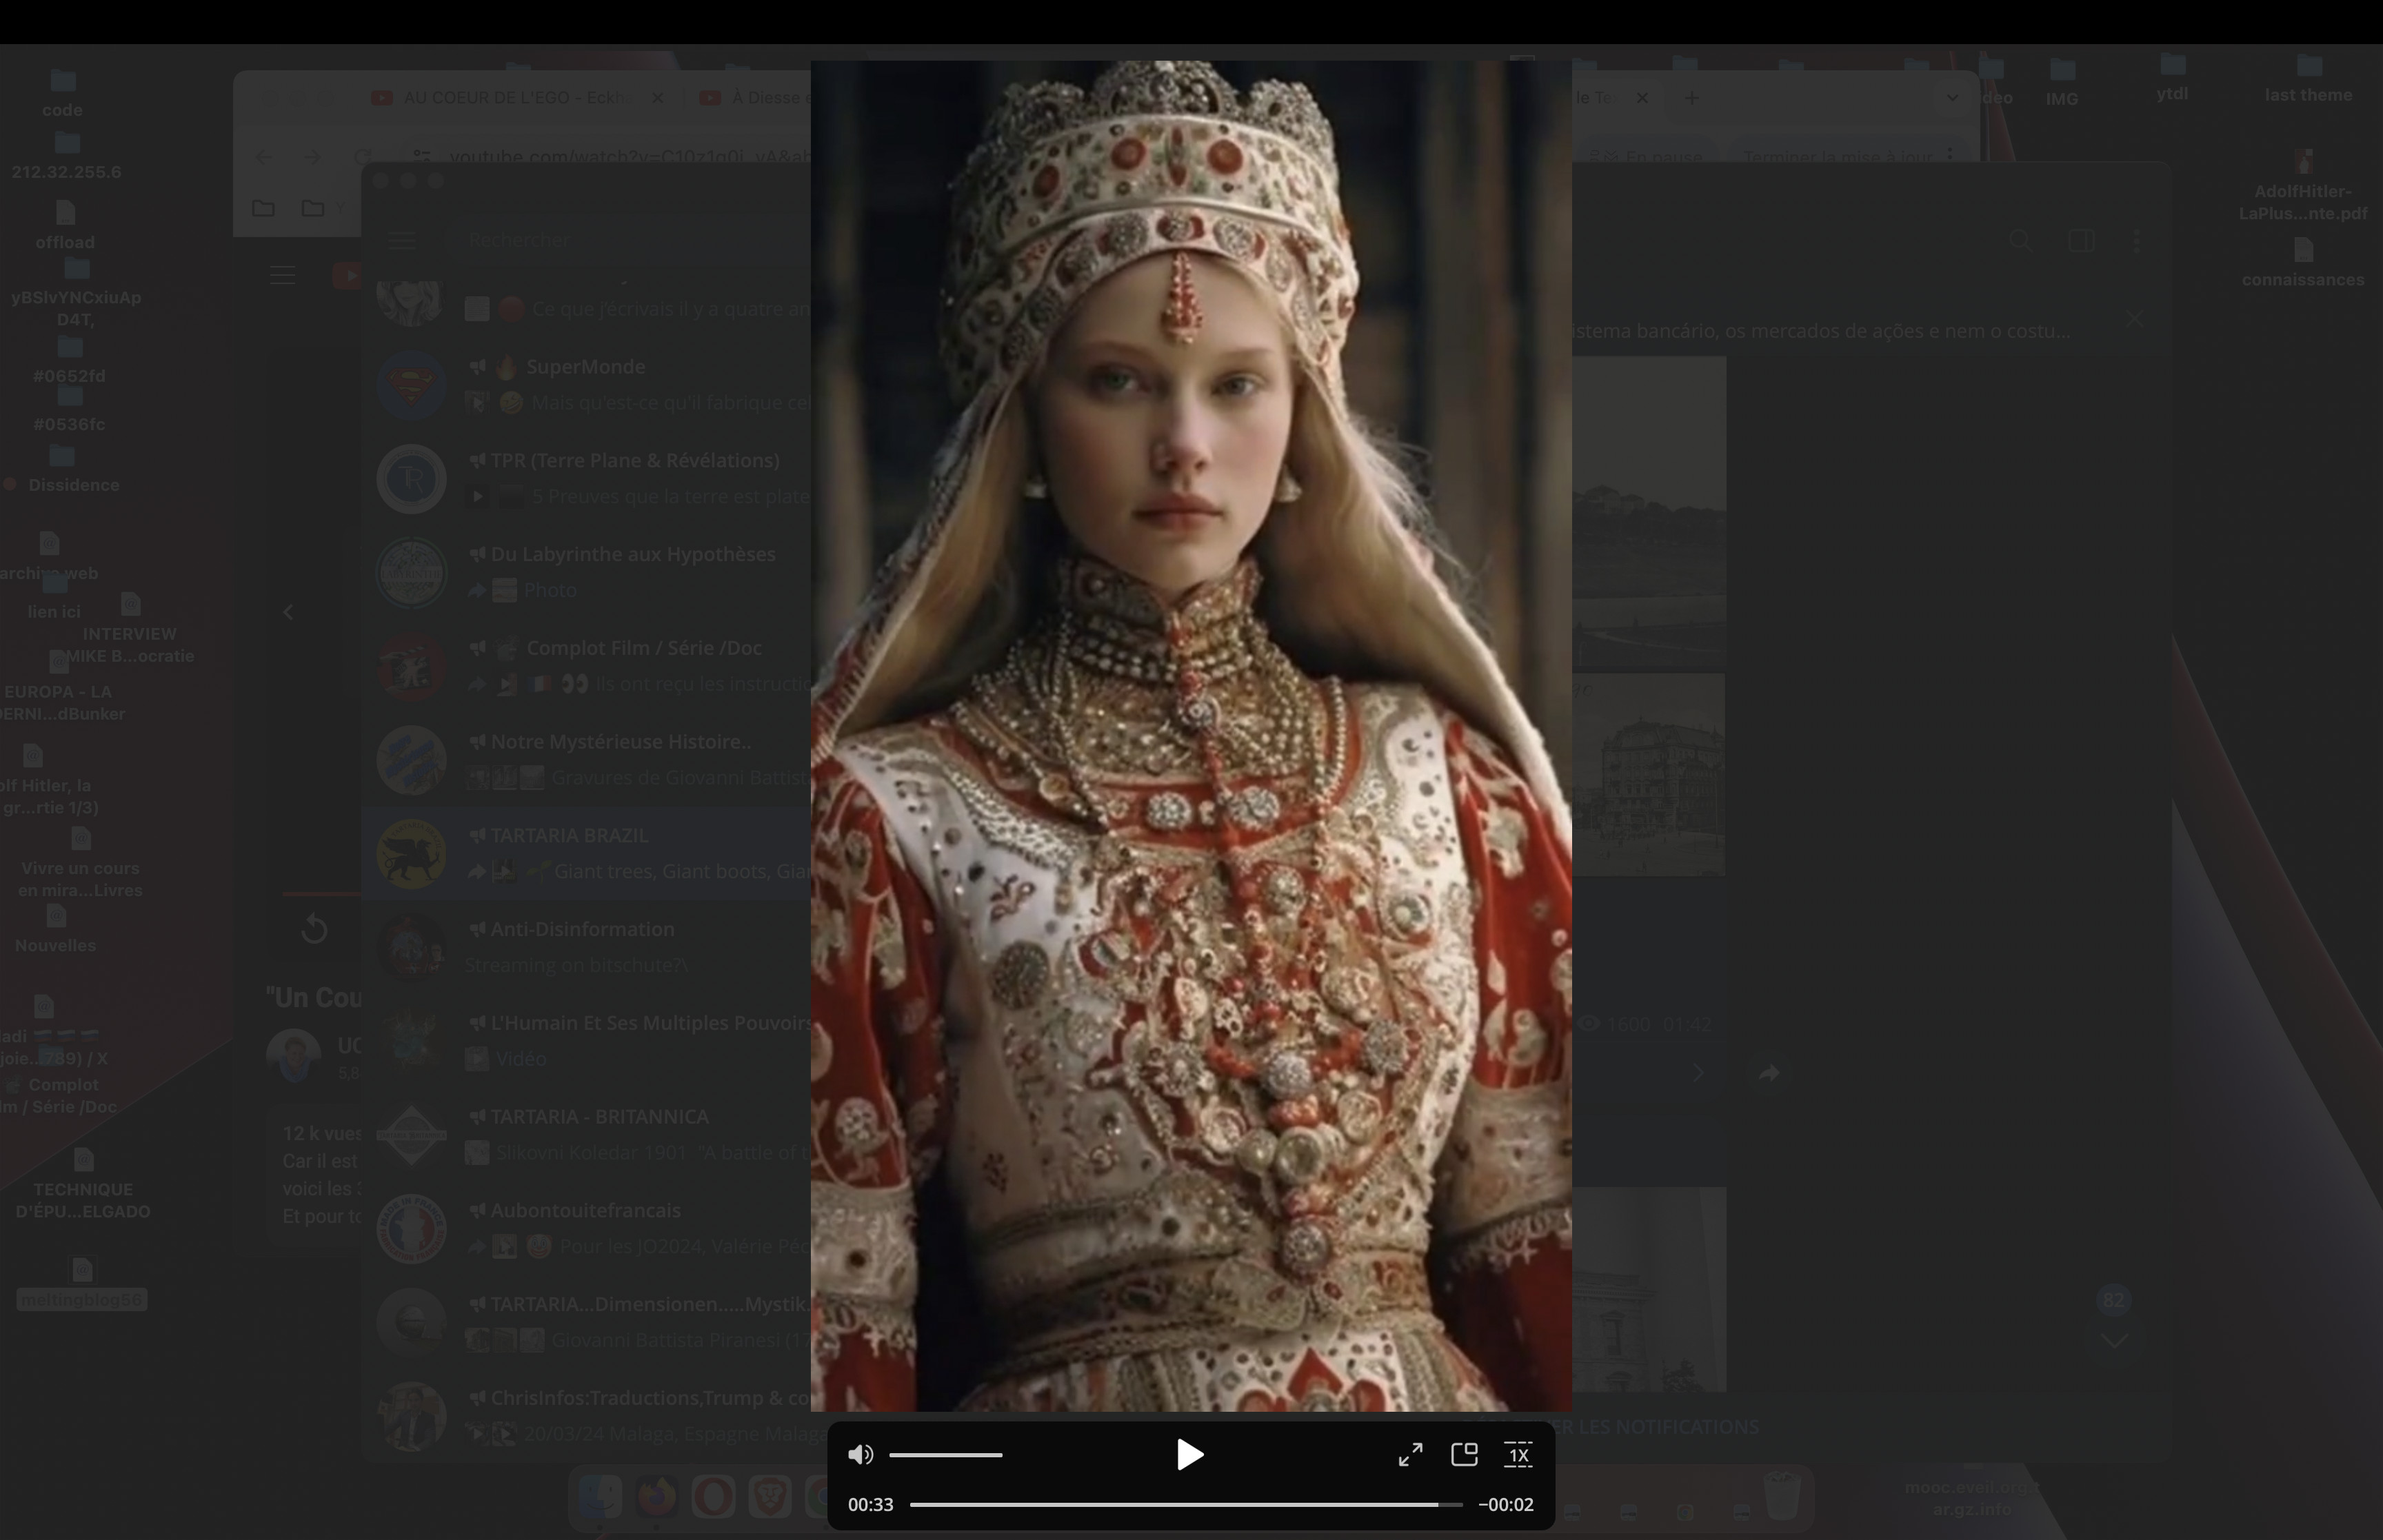Open the TECHNIQUE D'ÉPU...ELGADO file
The width and height of the screenshot is (2383, 1540).
point(83,1184)
